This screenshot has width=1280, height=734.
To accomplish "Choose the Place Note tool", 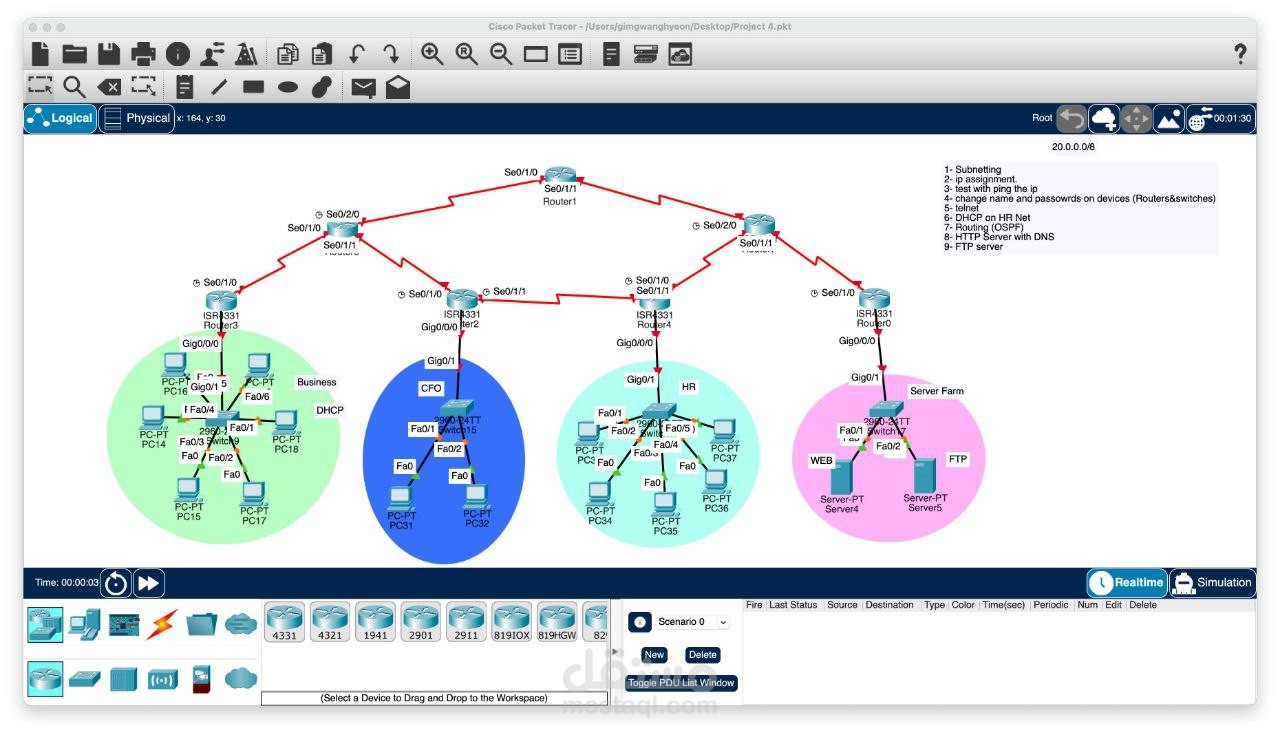I will (x=185, y=87).
